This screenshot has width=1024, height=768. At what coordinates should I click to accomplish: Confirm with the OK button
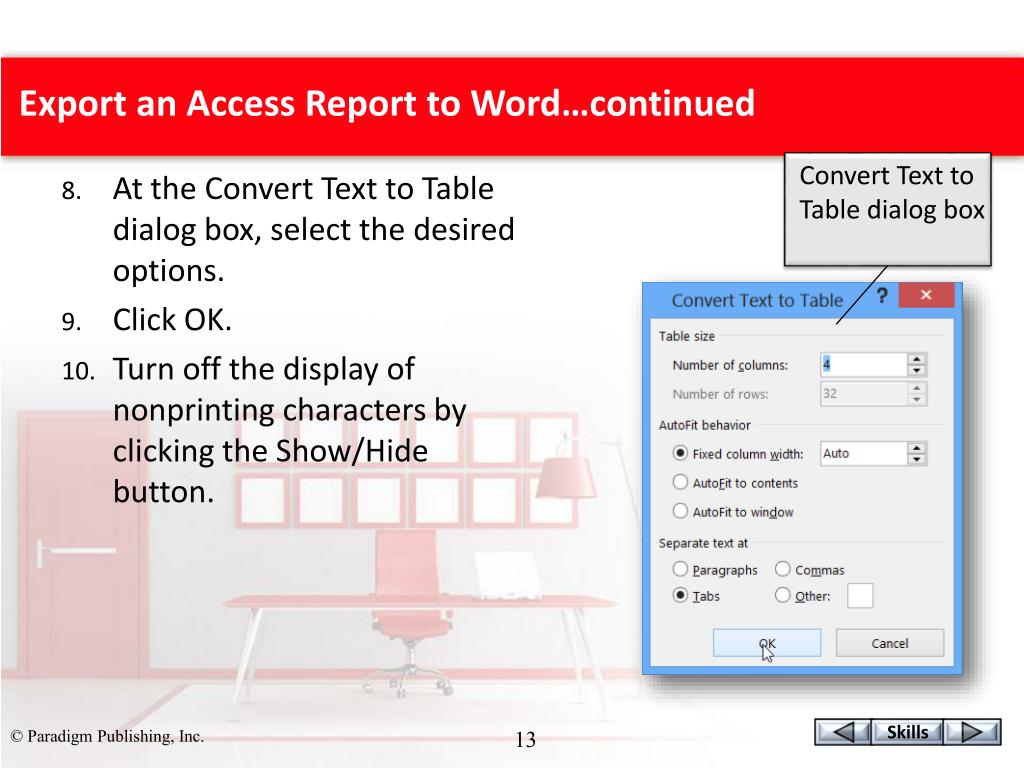tap(767, 643)
